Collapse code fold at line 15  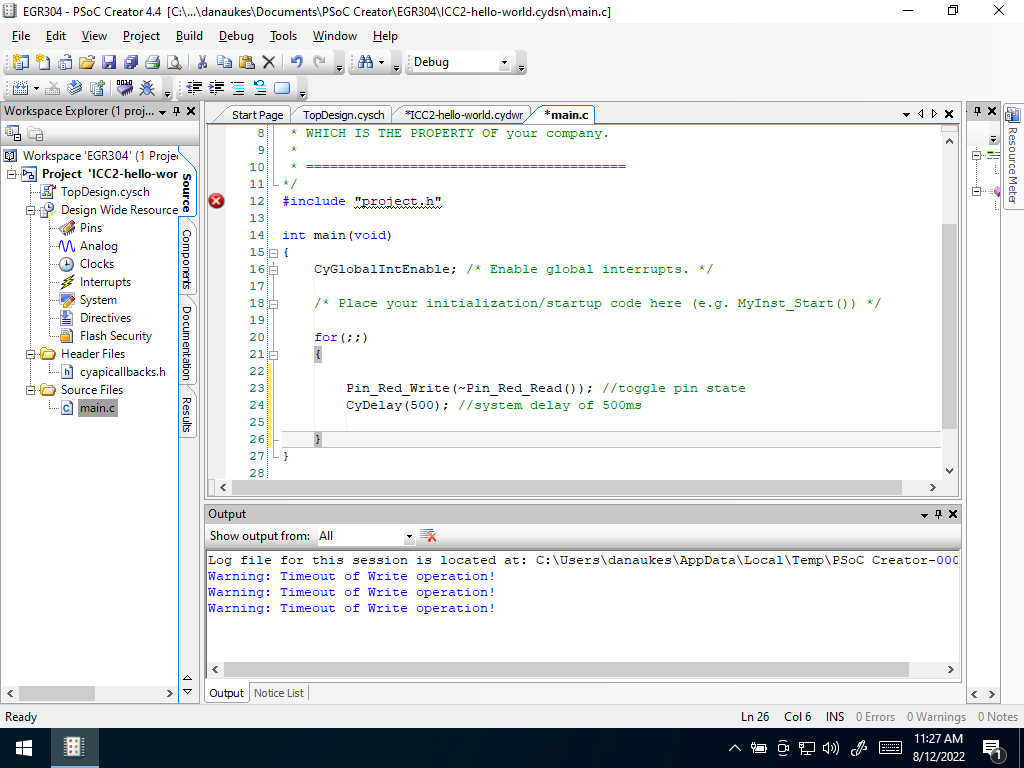(x=274, y=253)
